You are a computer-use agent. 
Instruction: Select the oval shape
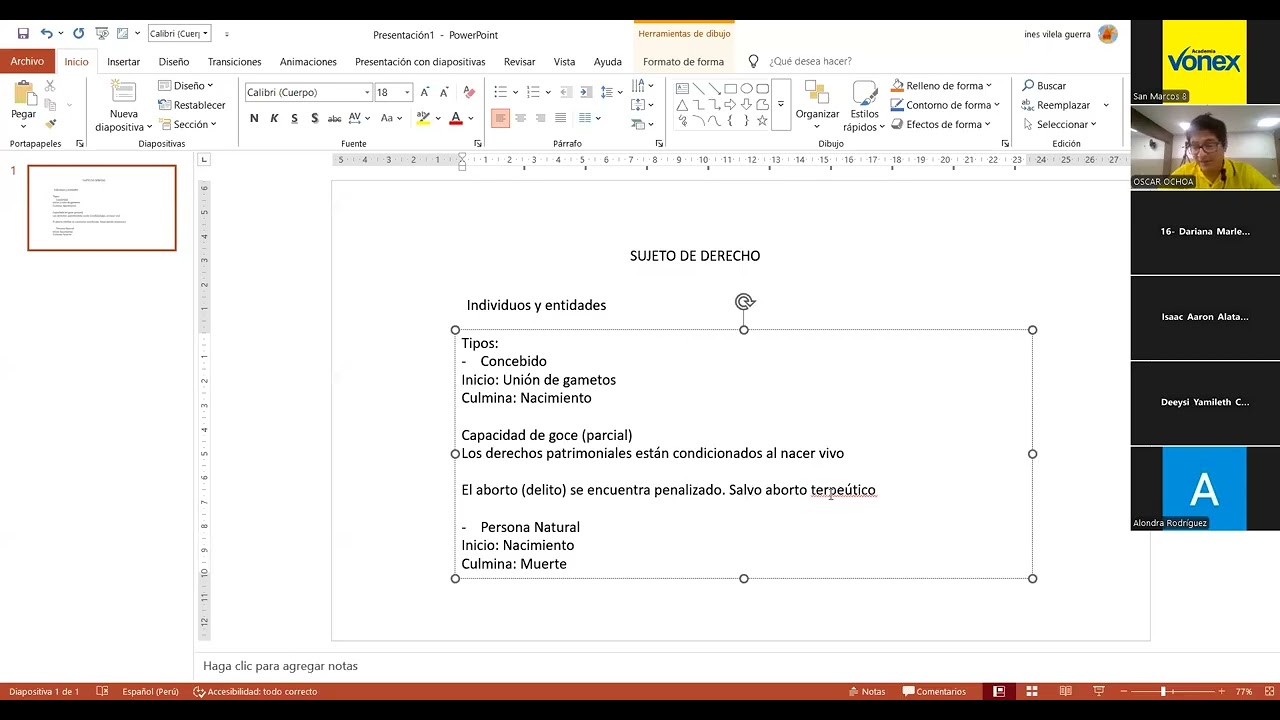(x=746, y=88)
